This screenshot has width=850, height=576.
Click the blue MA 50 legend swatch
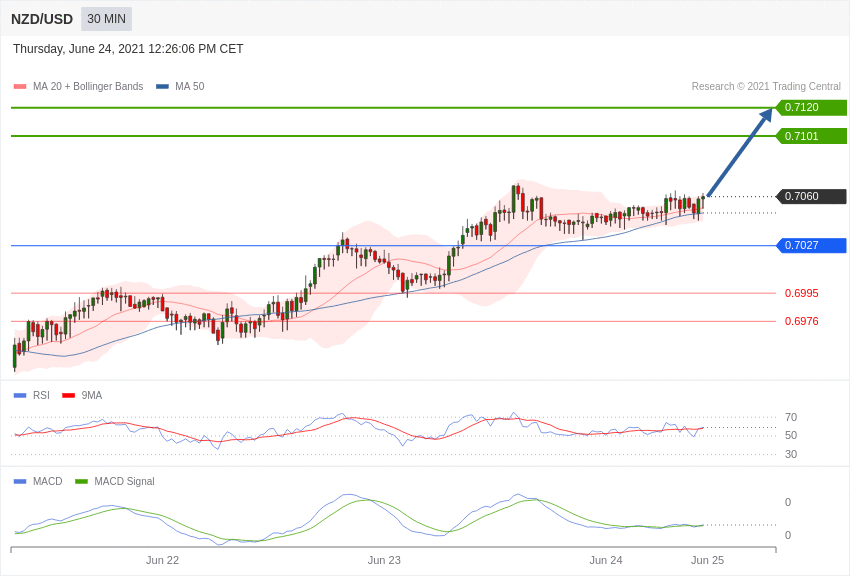(x=162, y=87)
